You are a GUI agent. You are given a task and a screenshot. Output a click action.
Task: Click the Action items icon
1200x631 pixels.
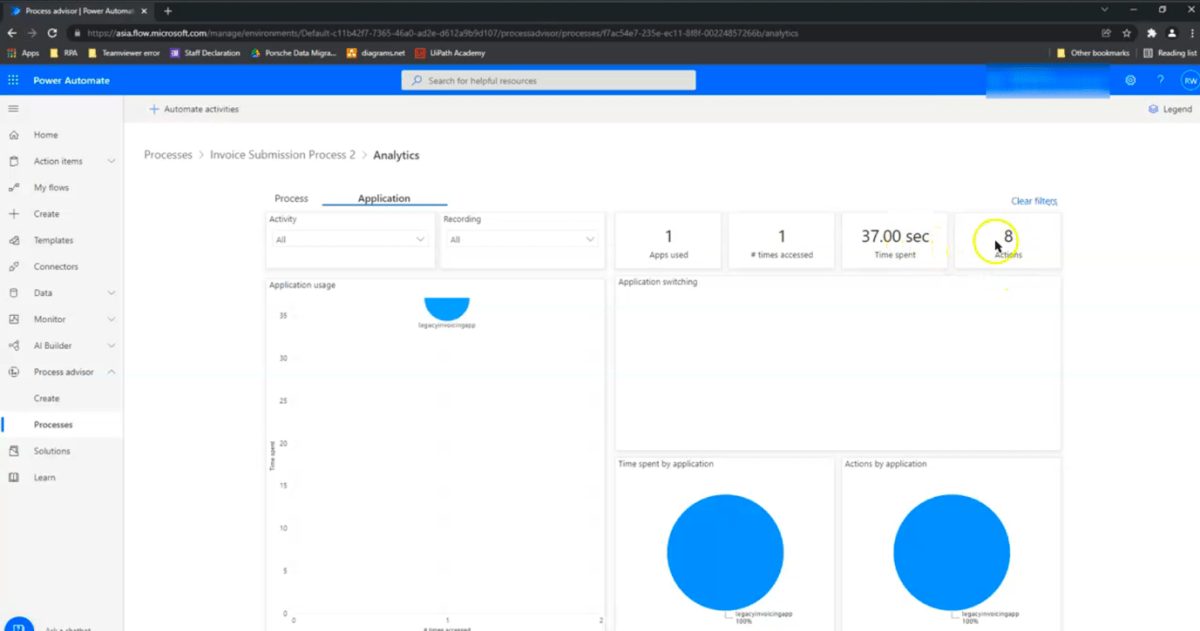pos(14,161)
